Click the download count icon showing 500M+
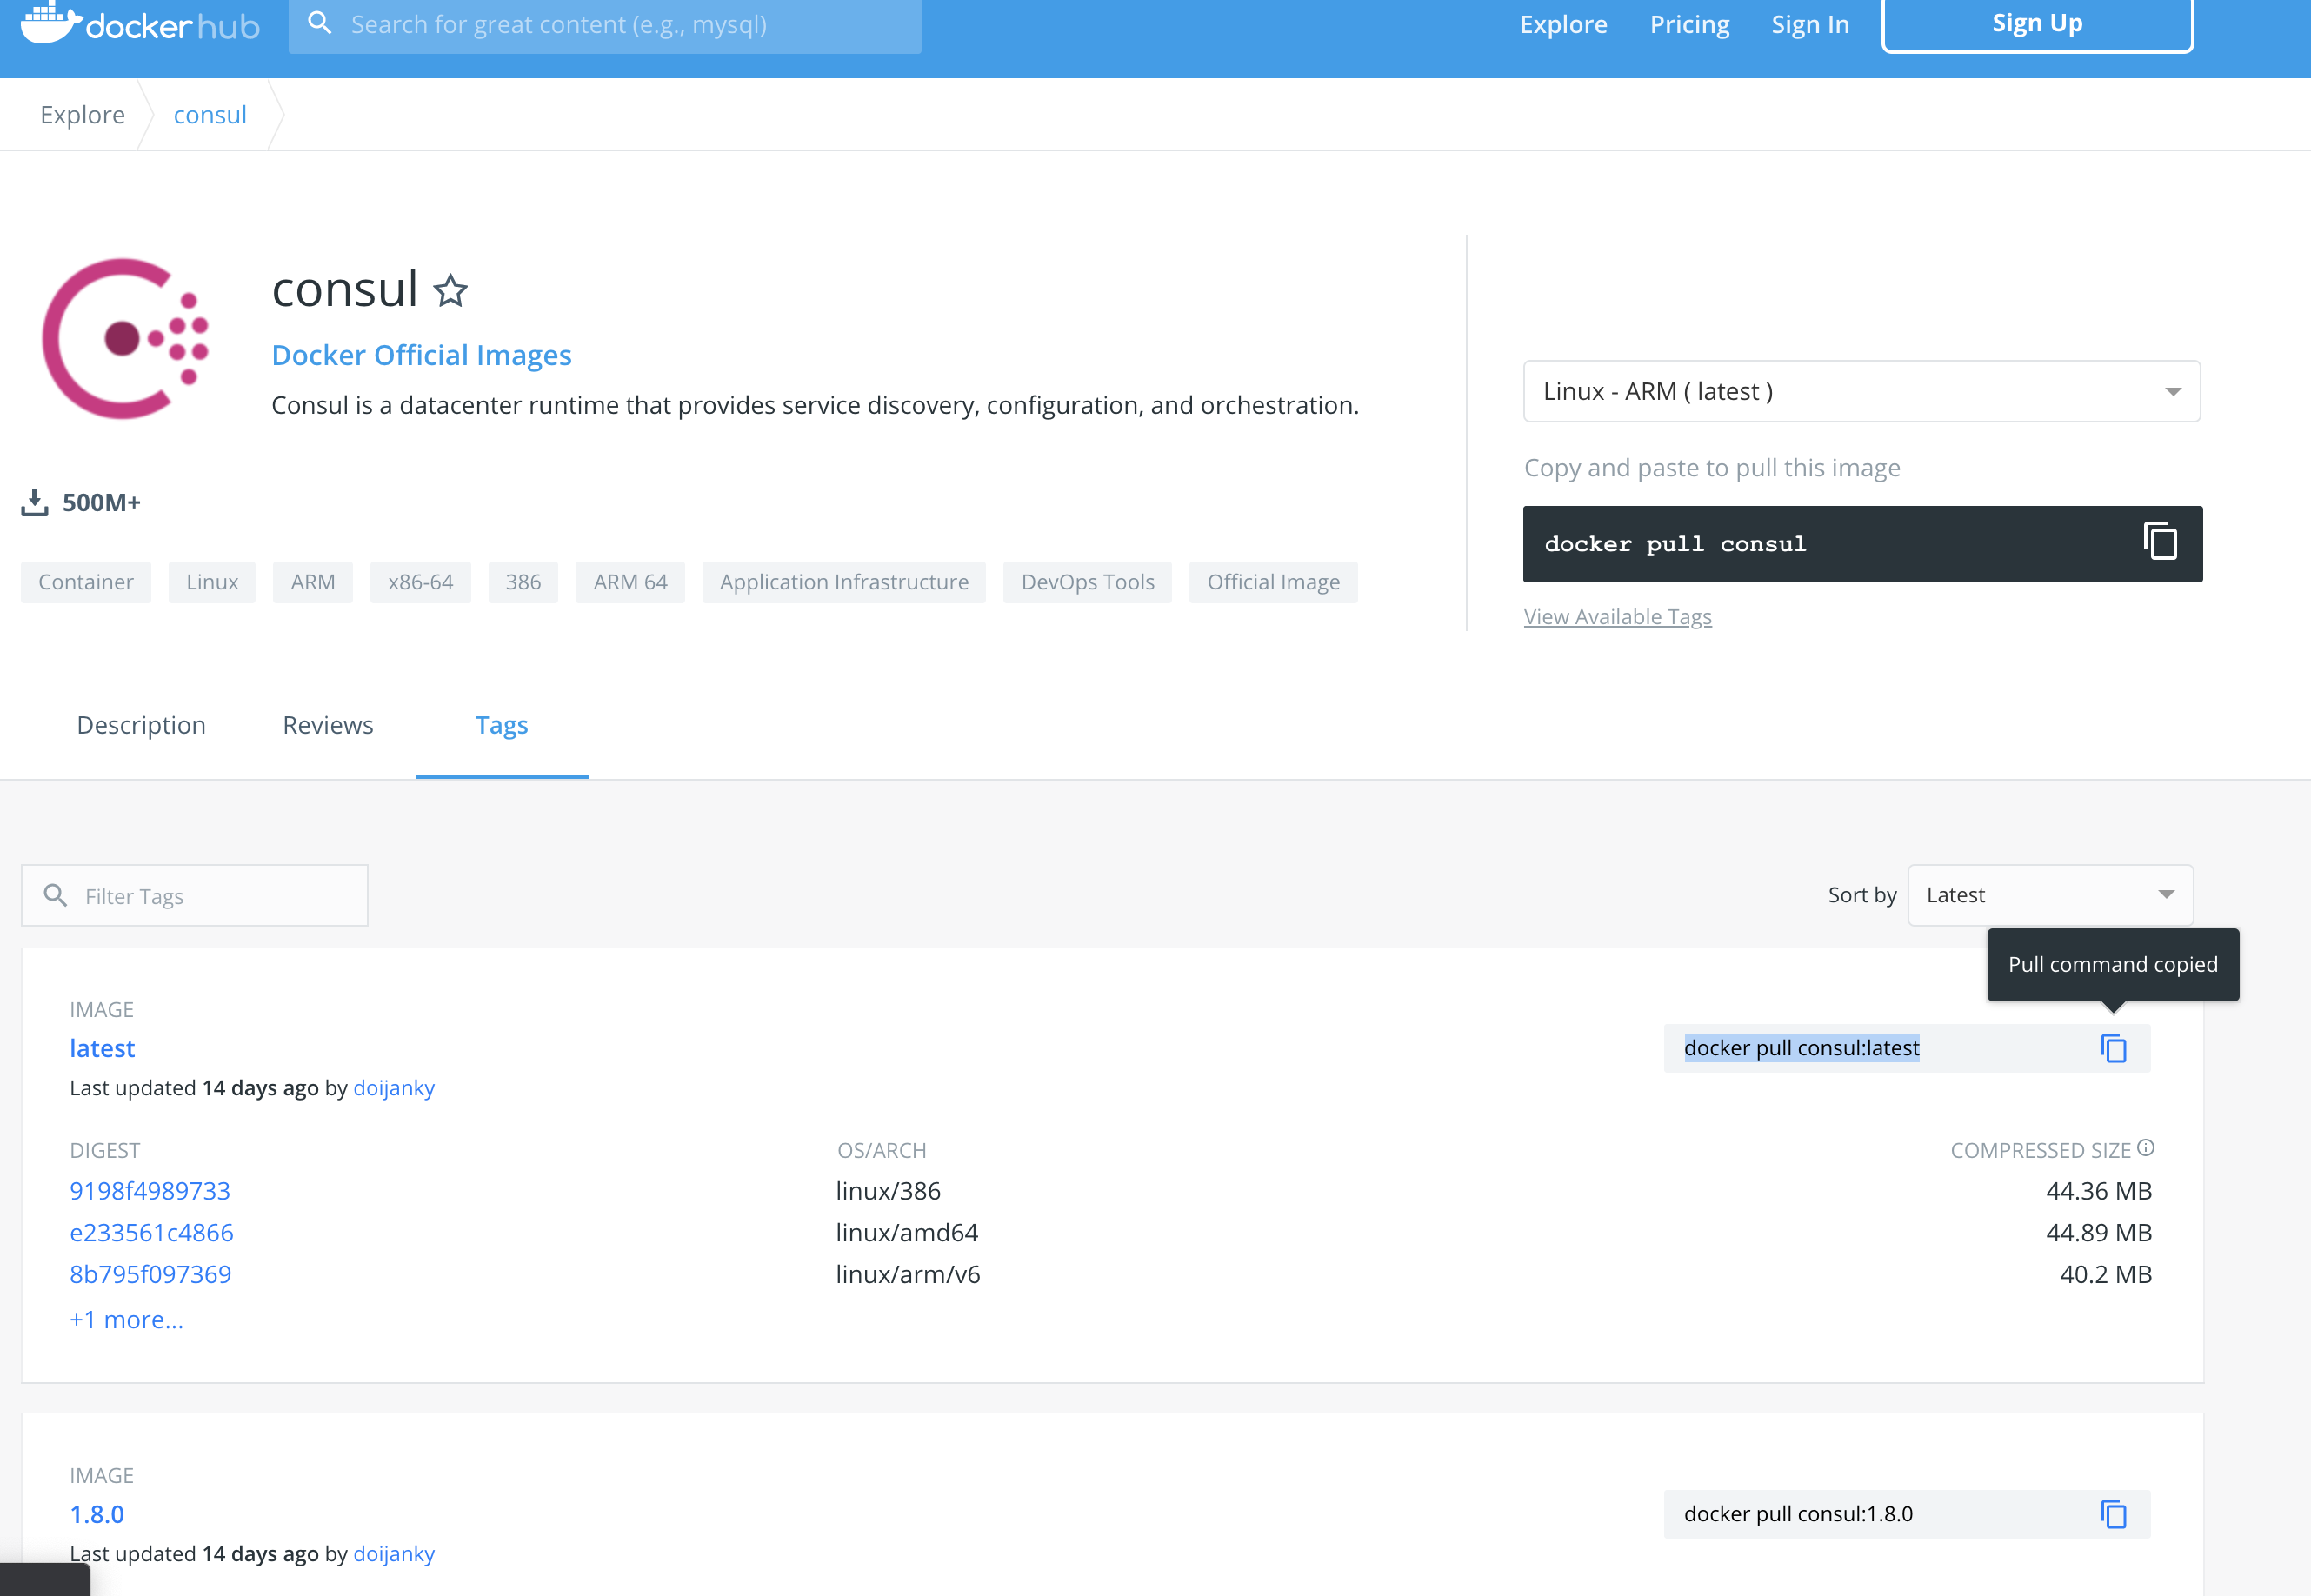2311x1596 pixels. [35, 502]
